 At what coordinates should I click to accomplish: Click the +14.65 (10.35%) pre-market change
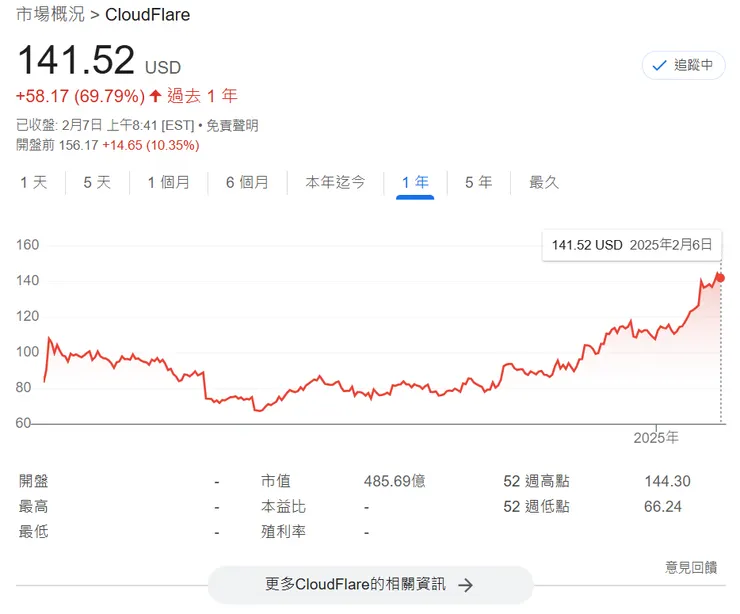click(151, 145)
